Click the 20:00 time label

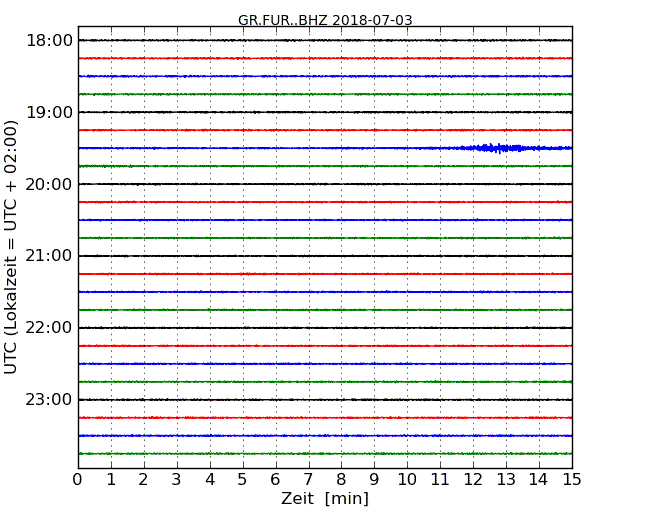click(49, 184)
